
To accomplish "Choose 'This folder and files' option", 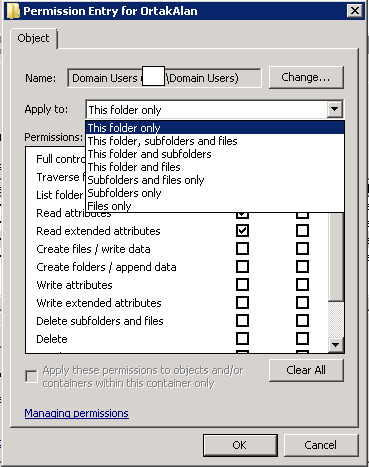I will pyautogui.click(x=215, y=167).
